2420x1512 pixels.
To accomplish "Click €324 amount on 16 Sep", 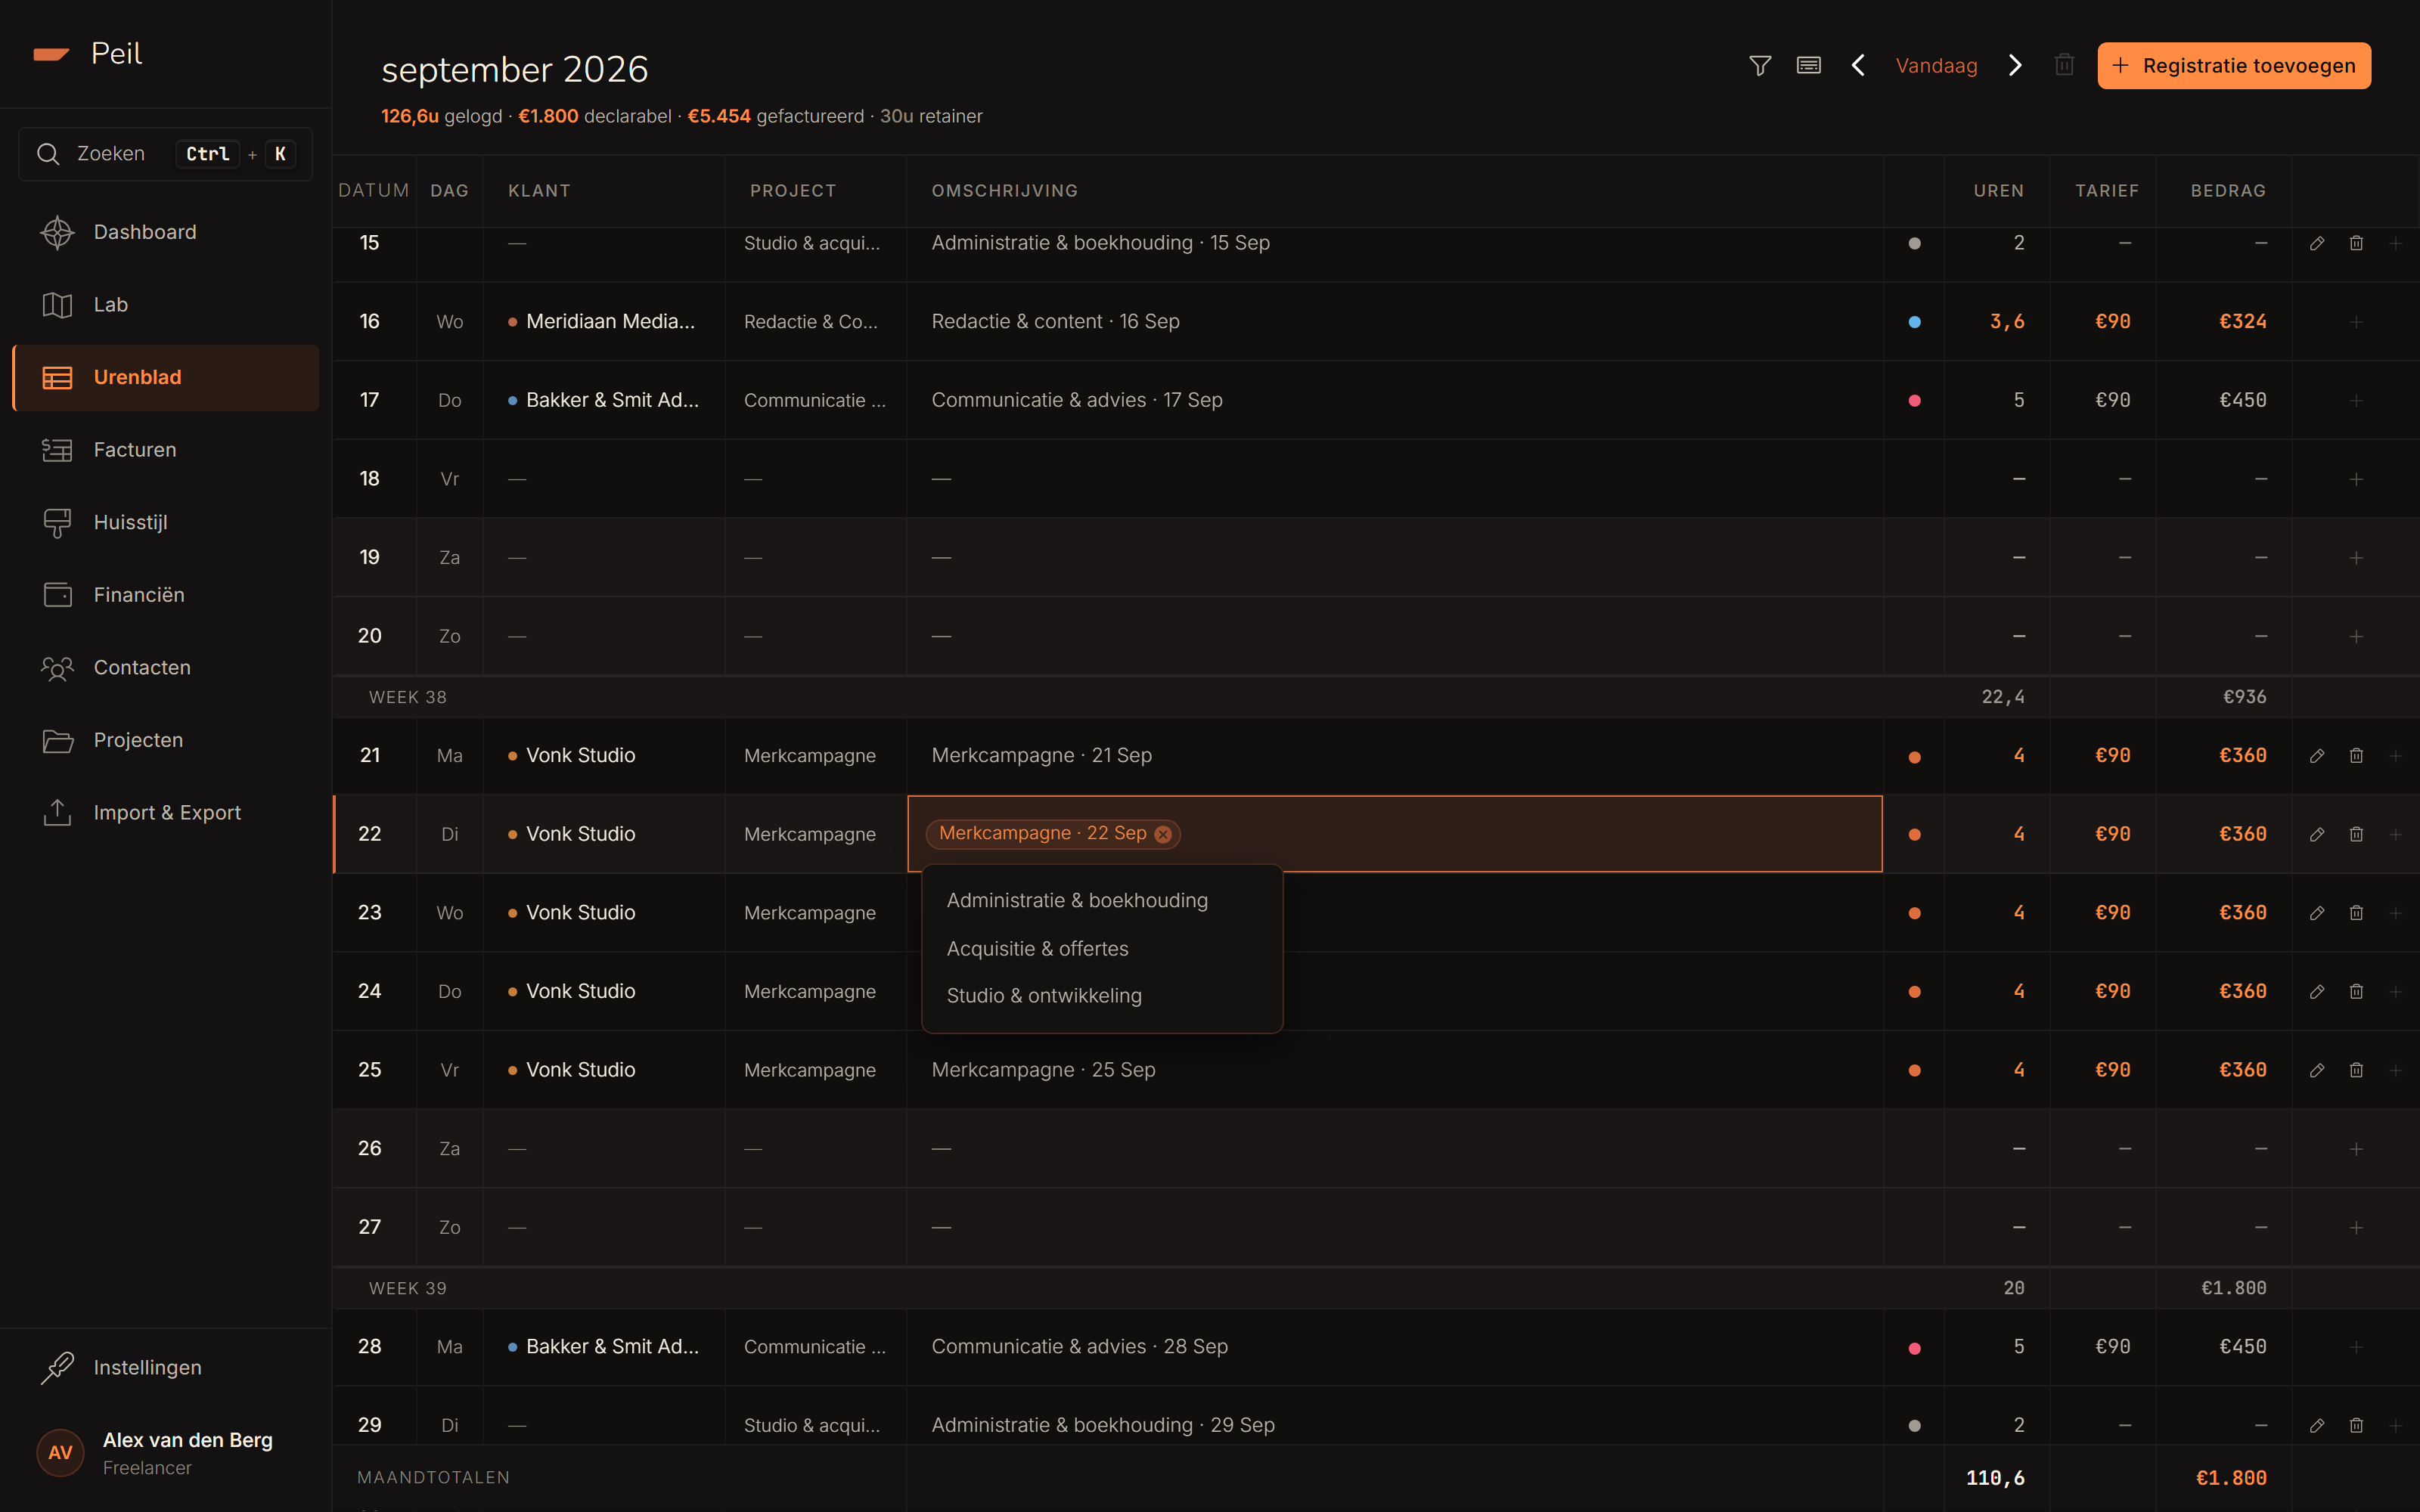I will coord(2242,322).
